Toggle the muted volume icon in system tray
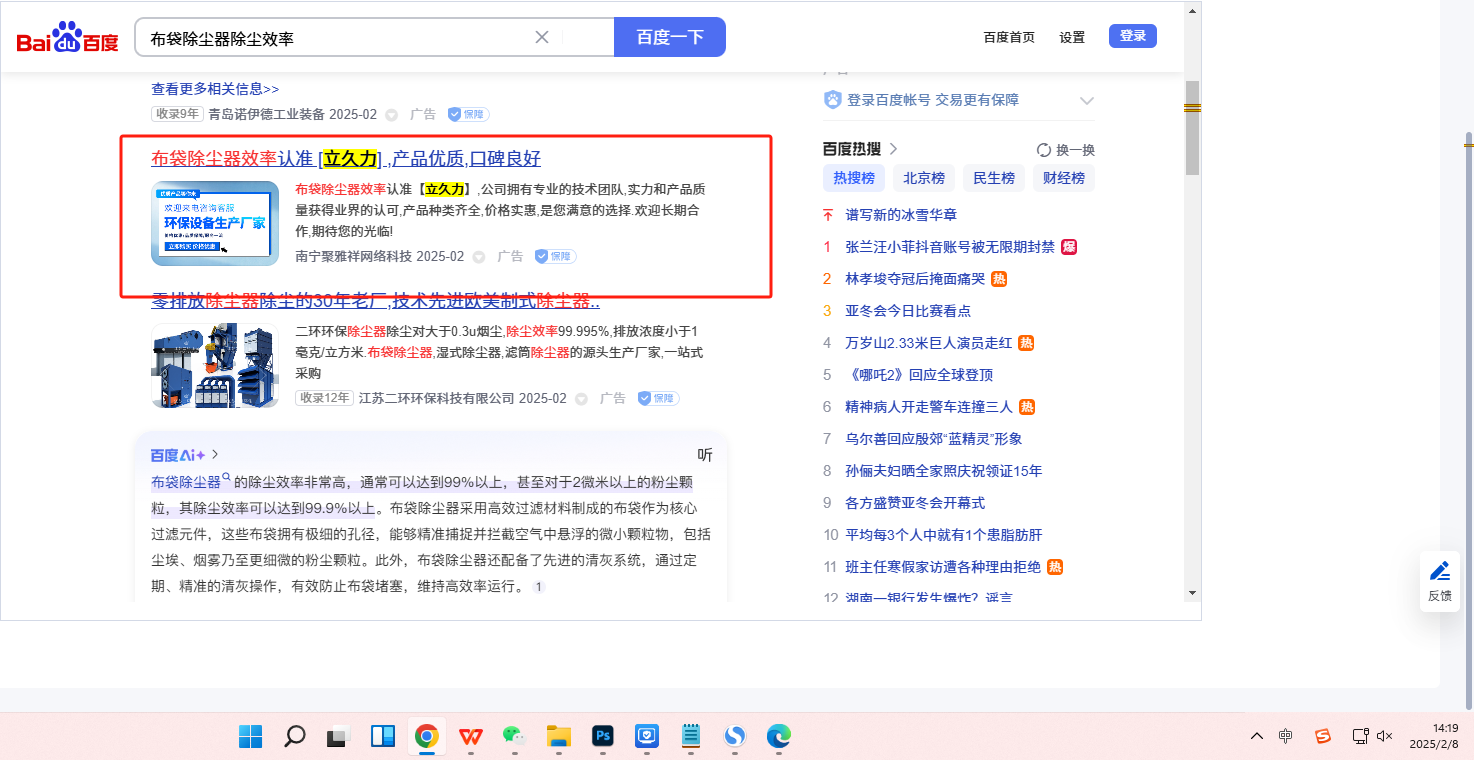Image resolution: width=1474 pixels, height=760 pixels. pos(1385,737)
